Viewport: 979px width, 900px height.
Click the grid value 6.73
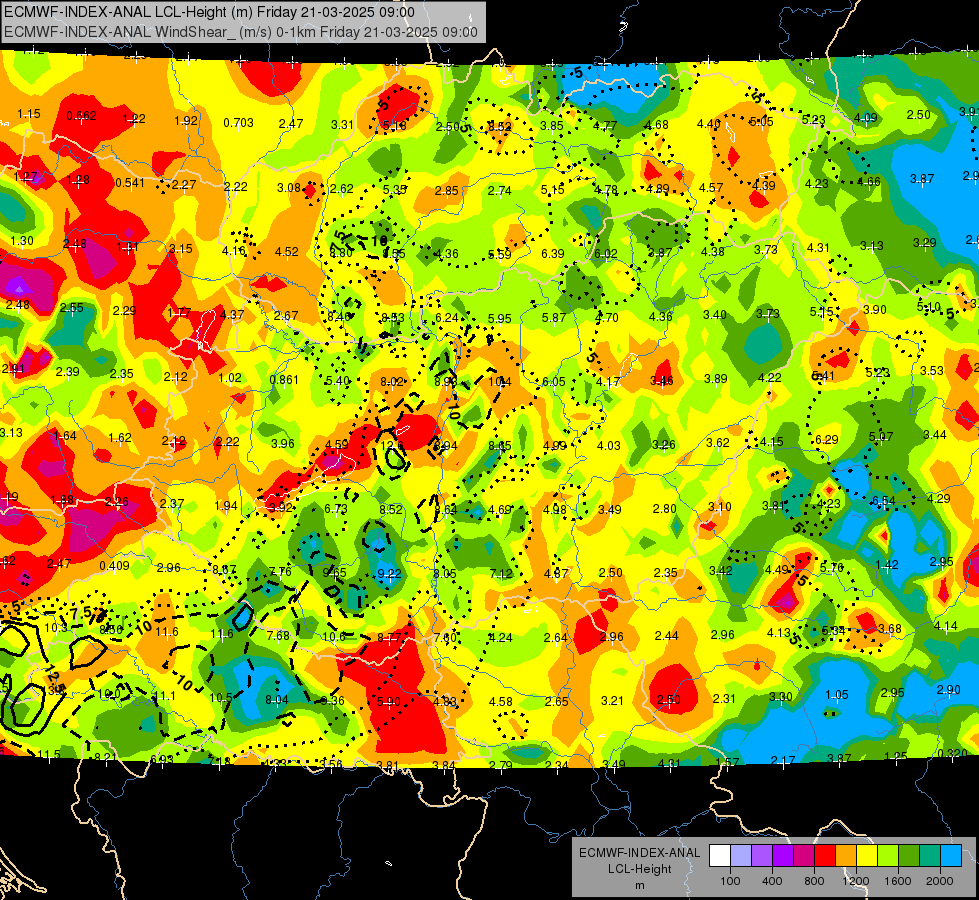click(335, 509)
